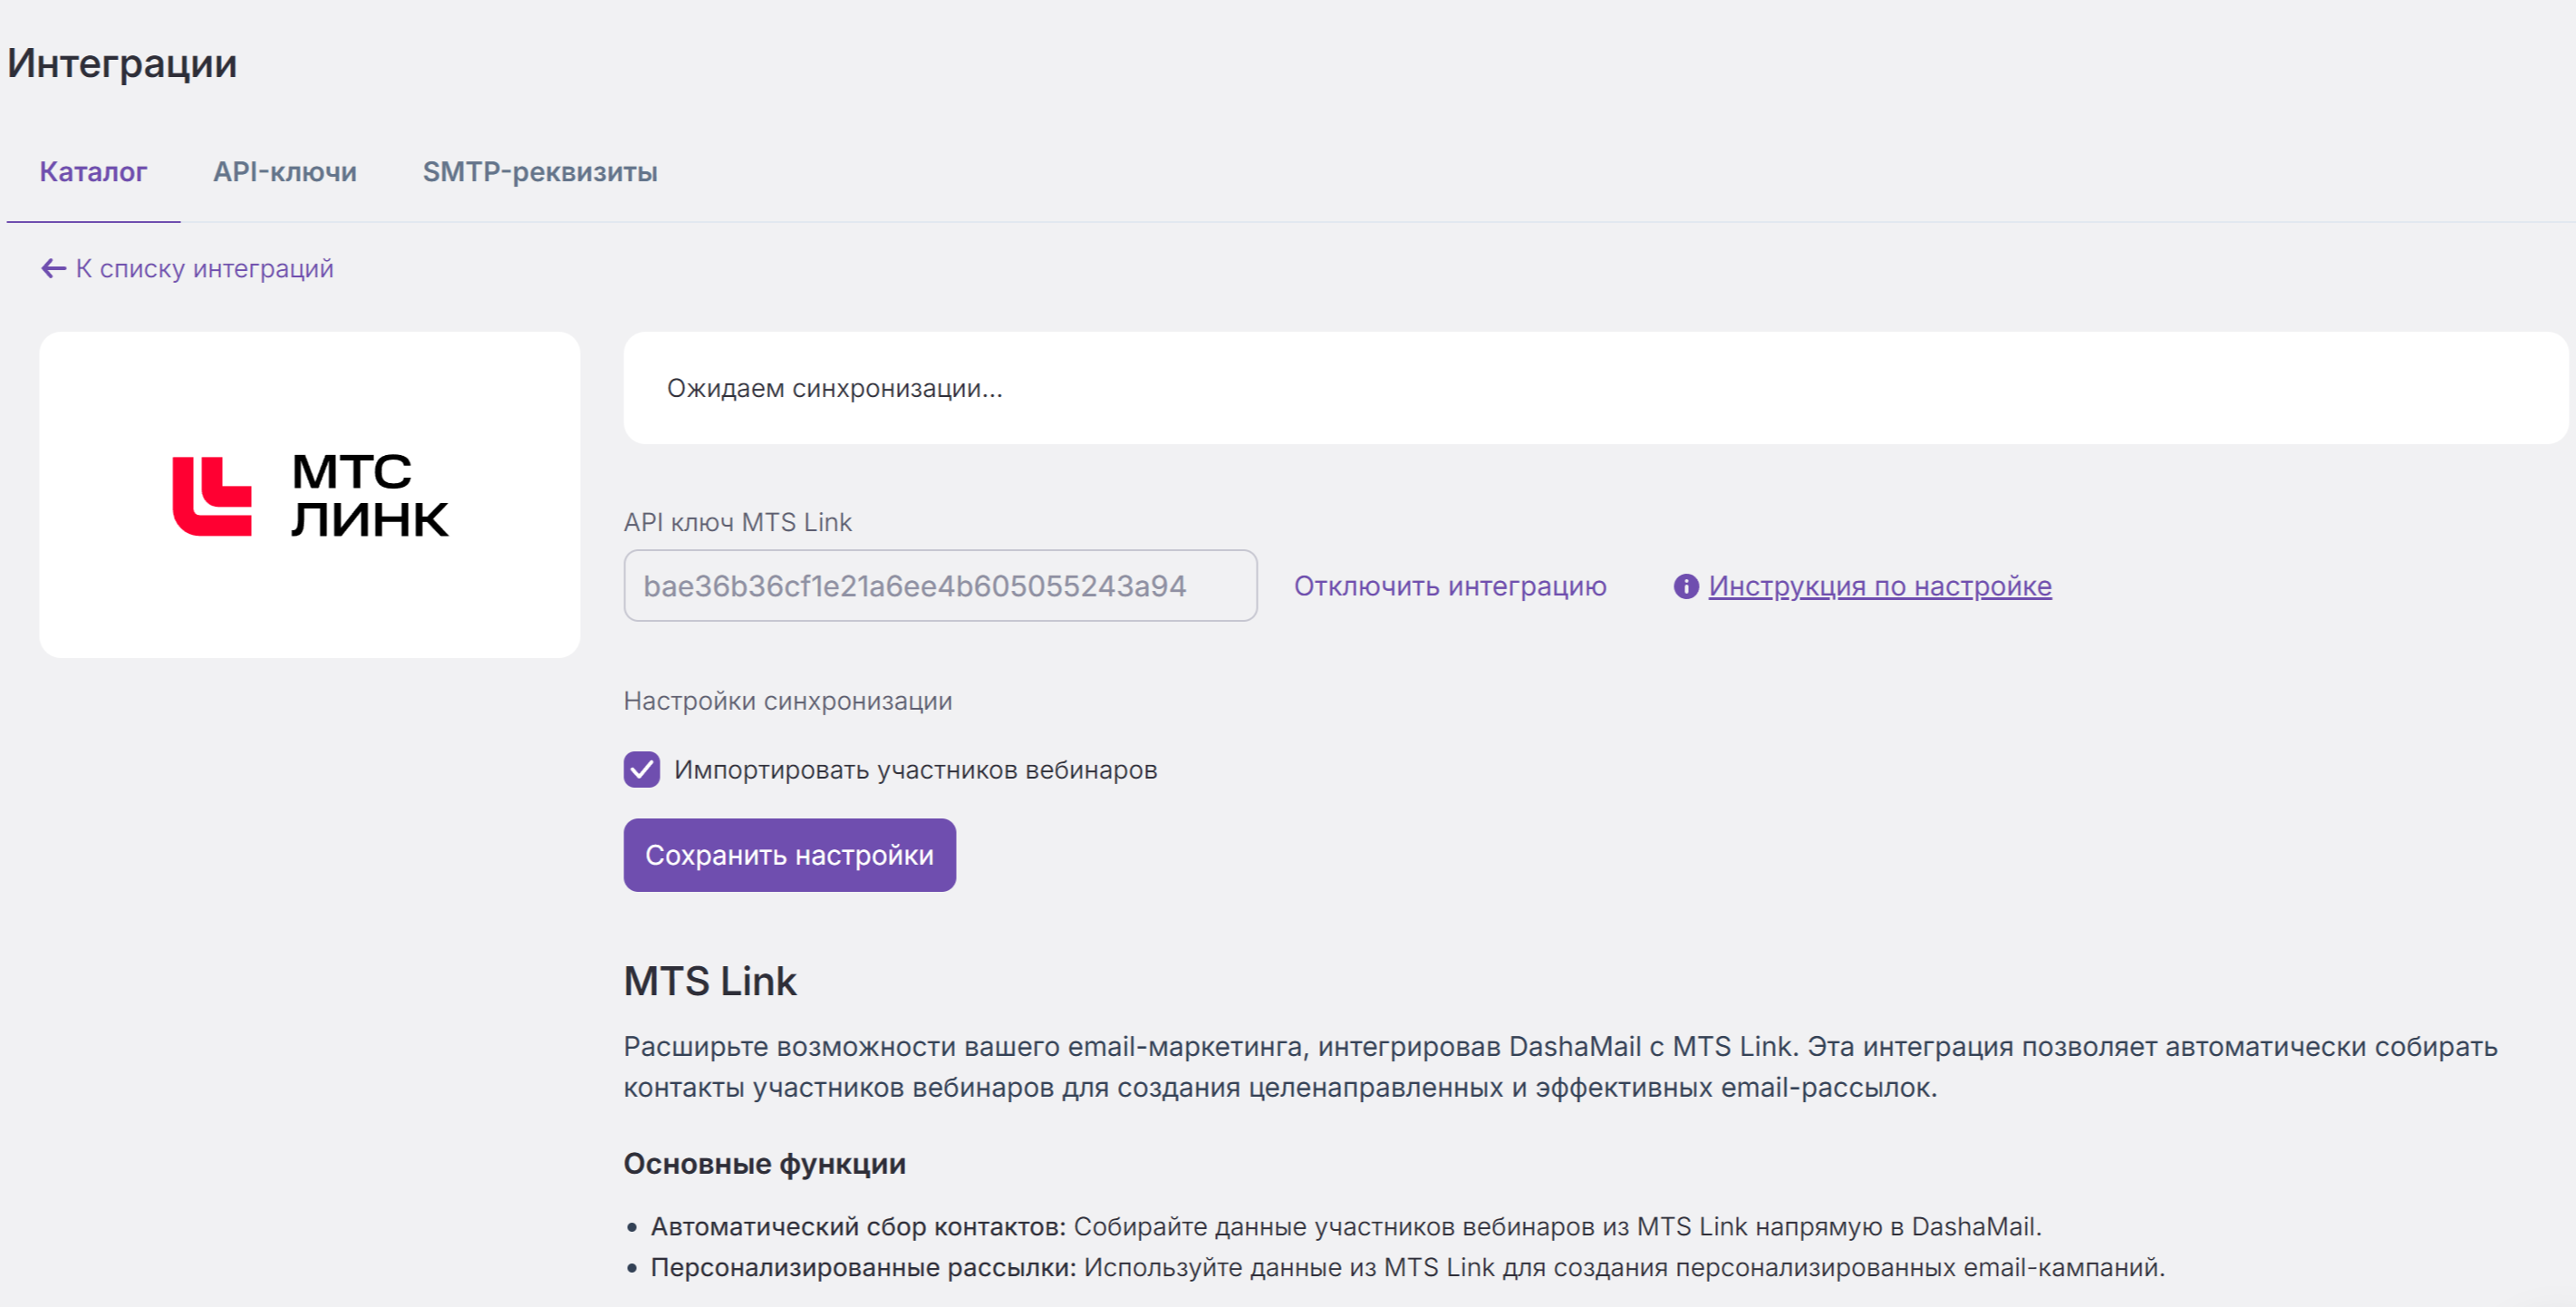
Task: Toggle the Импортировать участников вебинаров checkbox
Action: tap(642, 769)
